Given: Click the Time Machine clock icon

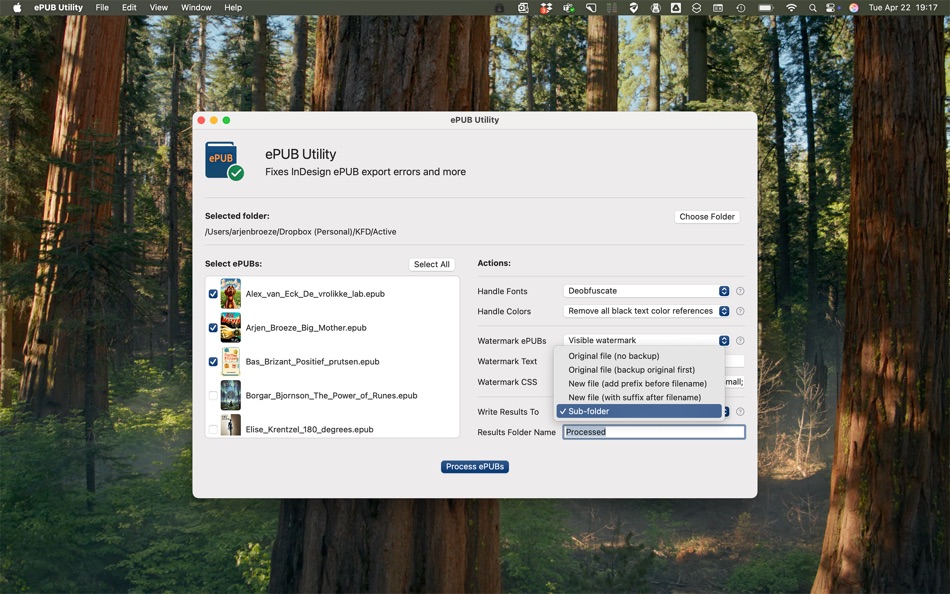Looking at the screenshot, I should [x=740, y=7].
